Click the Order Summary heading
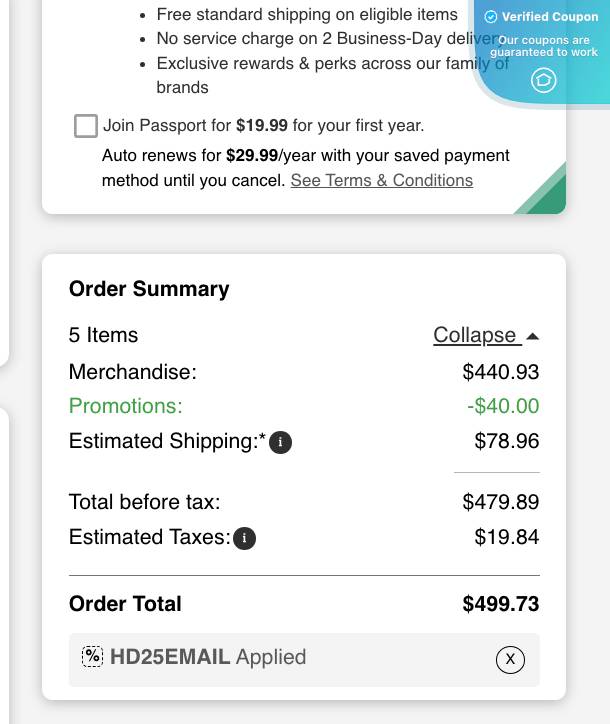610x724 pixels. pos(149,289)
